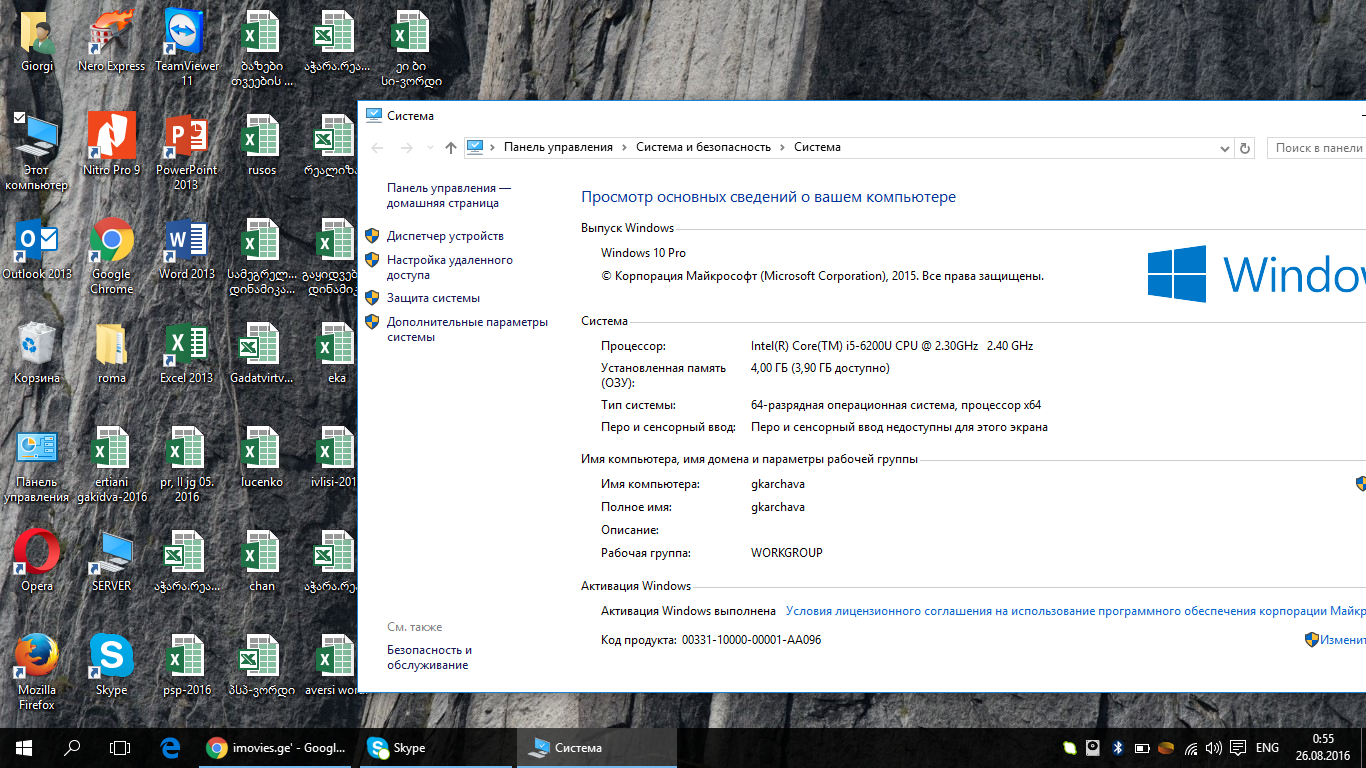Expand the chevron after Система и безопасность breadcrumb

coord(782,147)
